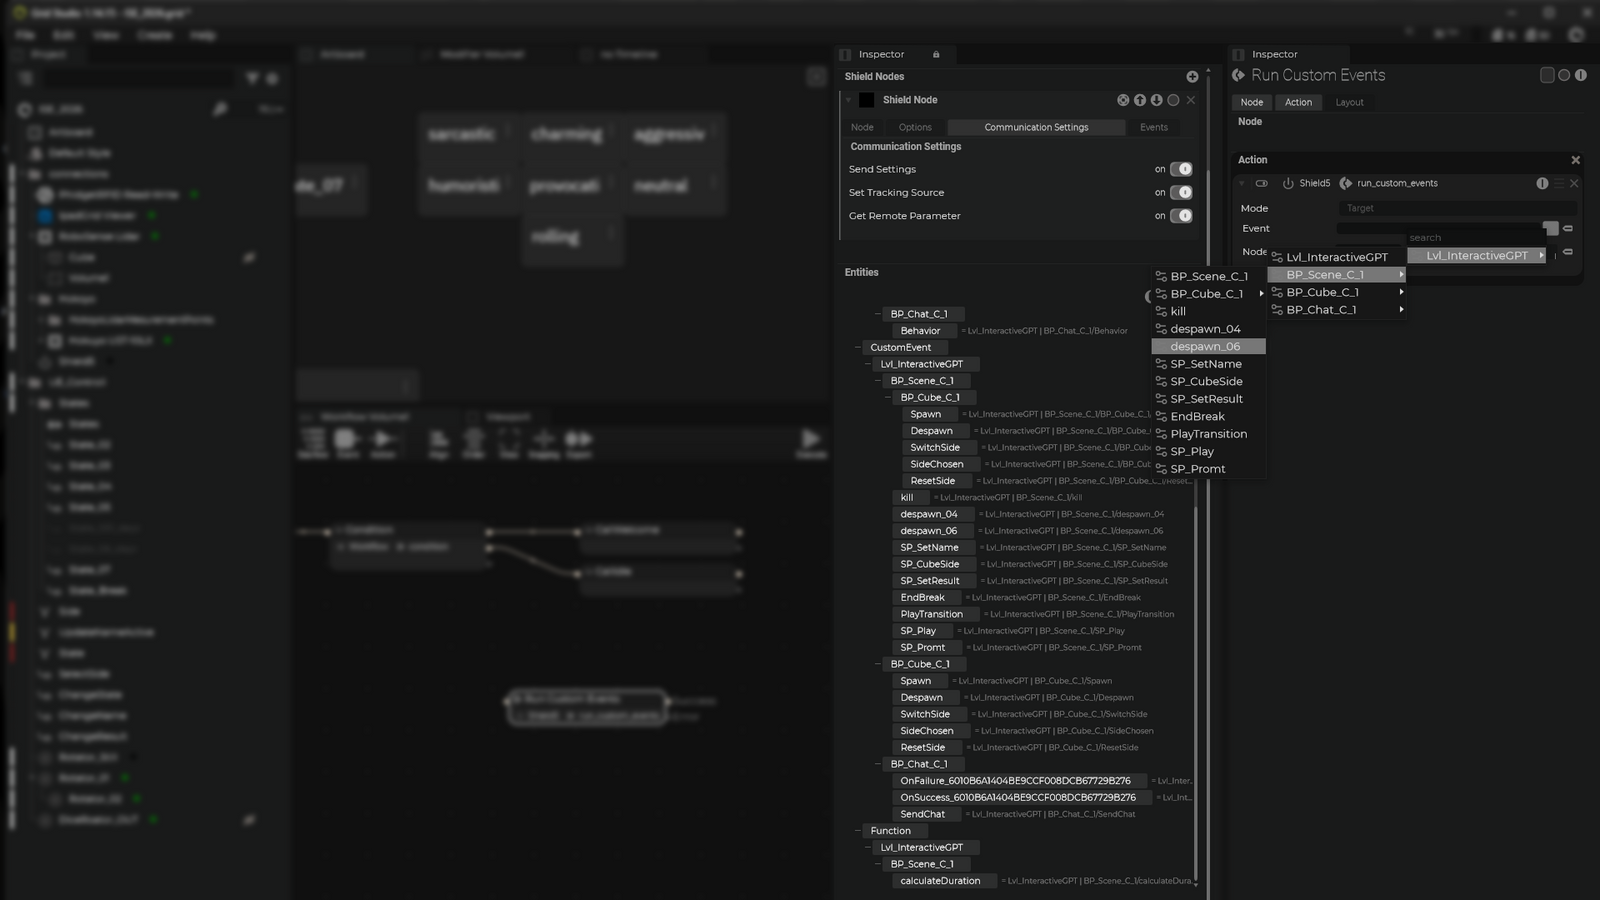Switch to the Events tab
This screenshot has height=900, width=1600.
pos(1153,128)
